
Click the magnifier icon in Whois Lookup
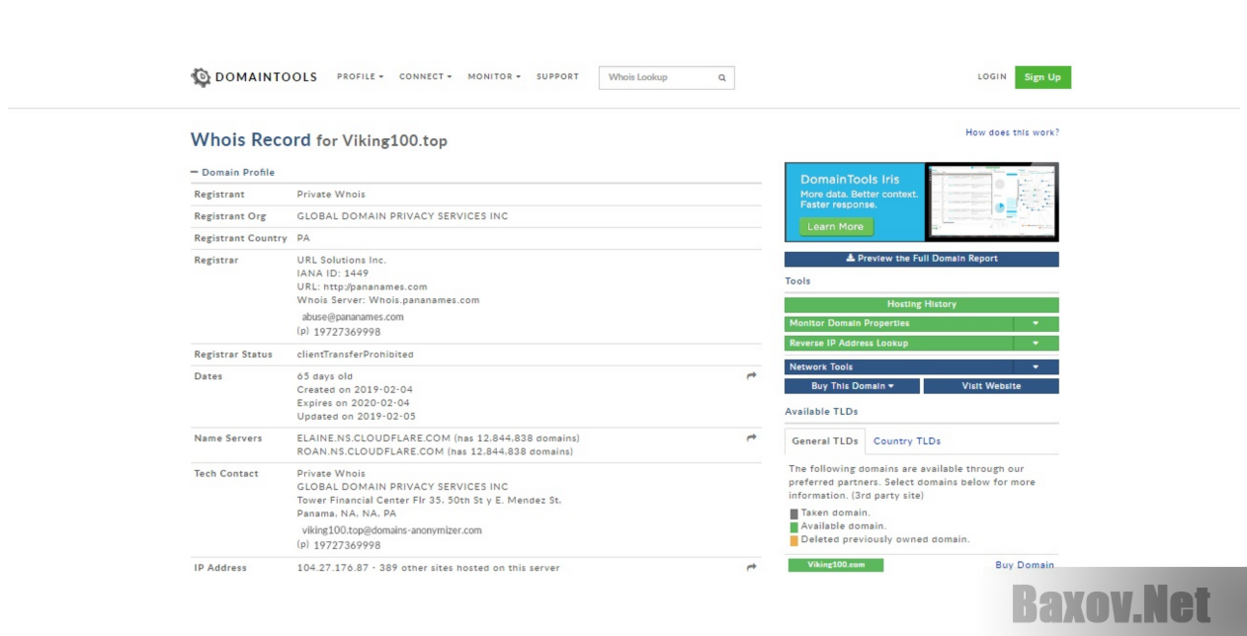coord(722,77)
